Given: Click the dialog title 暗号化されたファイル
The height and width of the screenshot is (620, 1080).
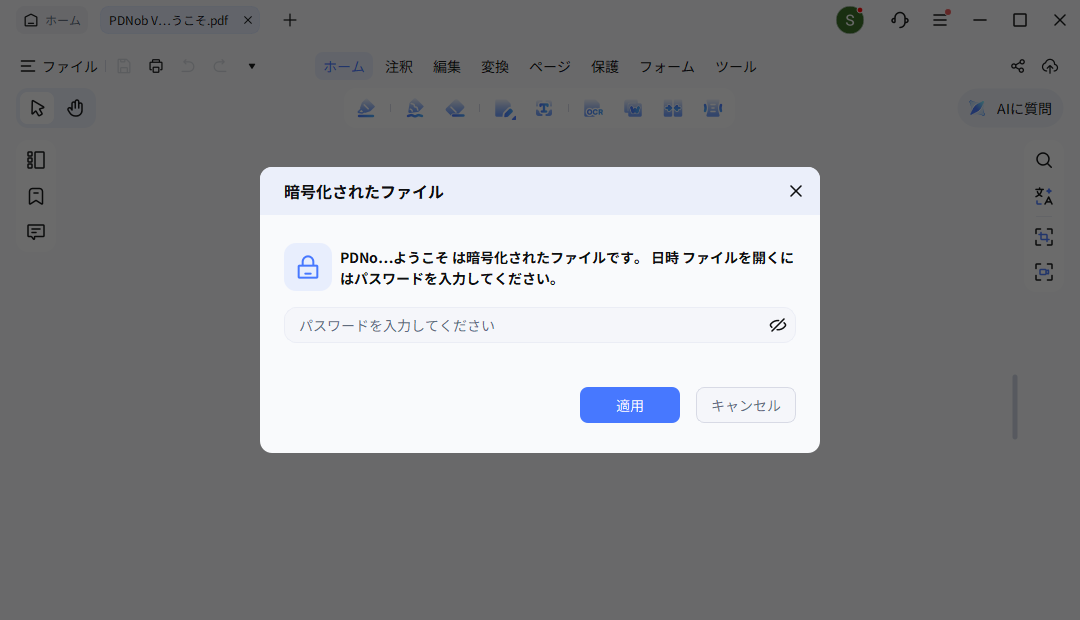Looking at the screenshot, I should pos(364,192).
